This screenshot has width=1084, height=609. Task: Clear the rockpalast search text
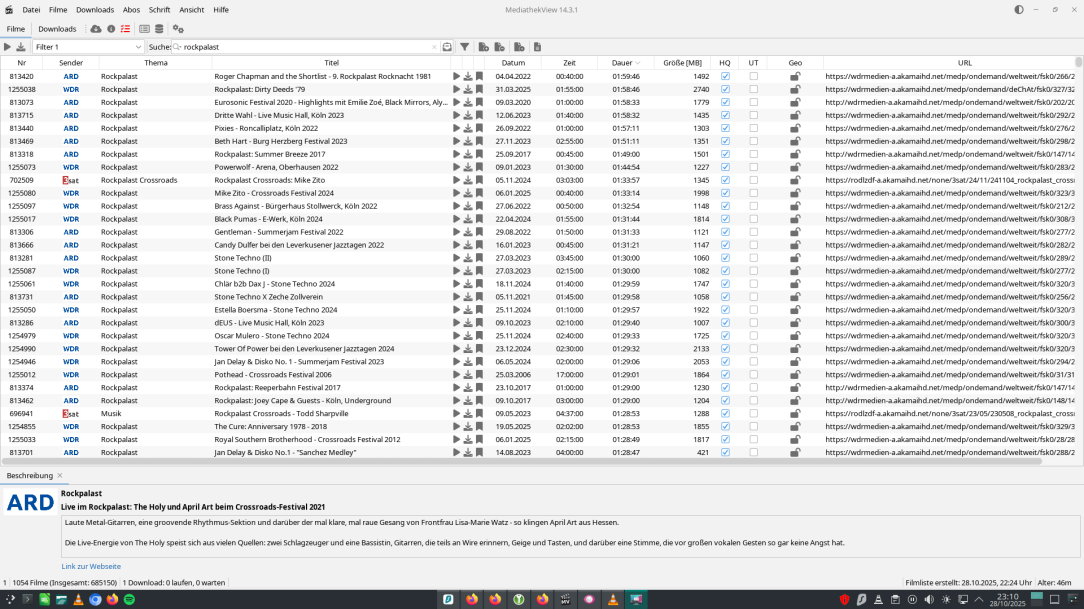[x=434, y=47]
